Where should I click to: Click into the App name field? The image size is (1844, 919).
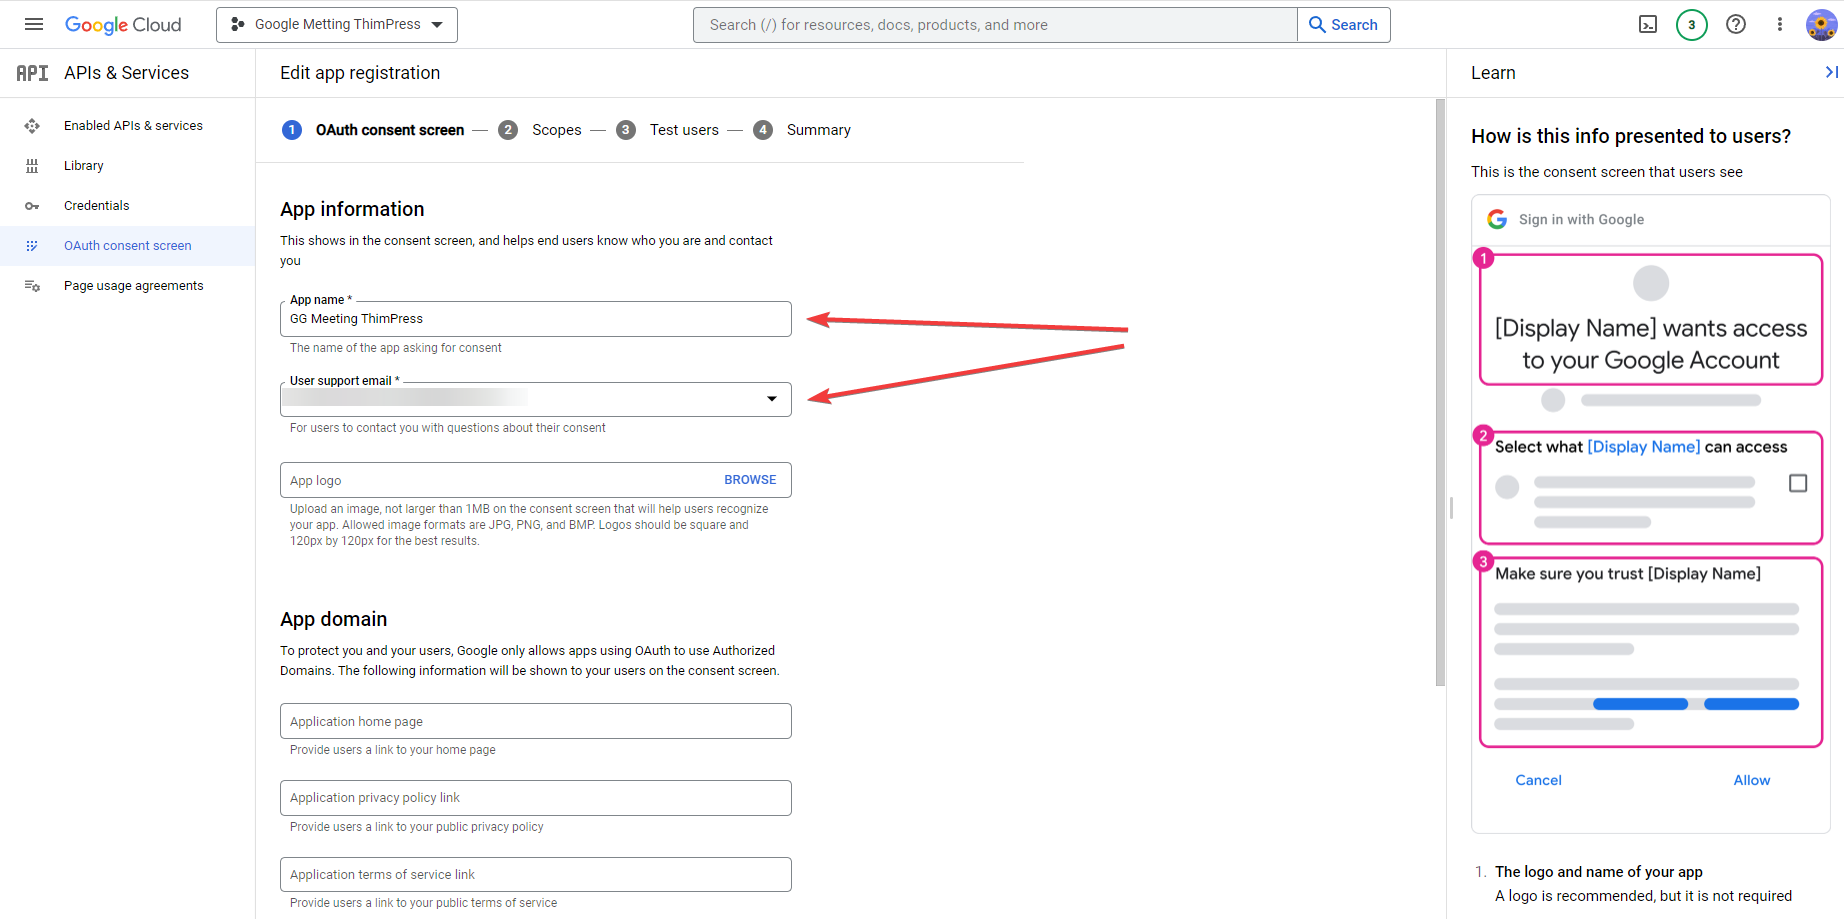(x=535, y=319)
